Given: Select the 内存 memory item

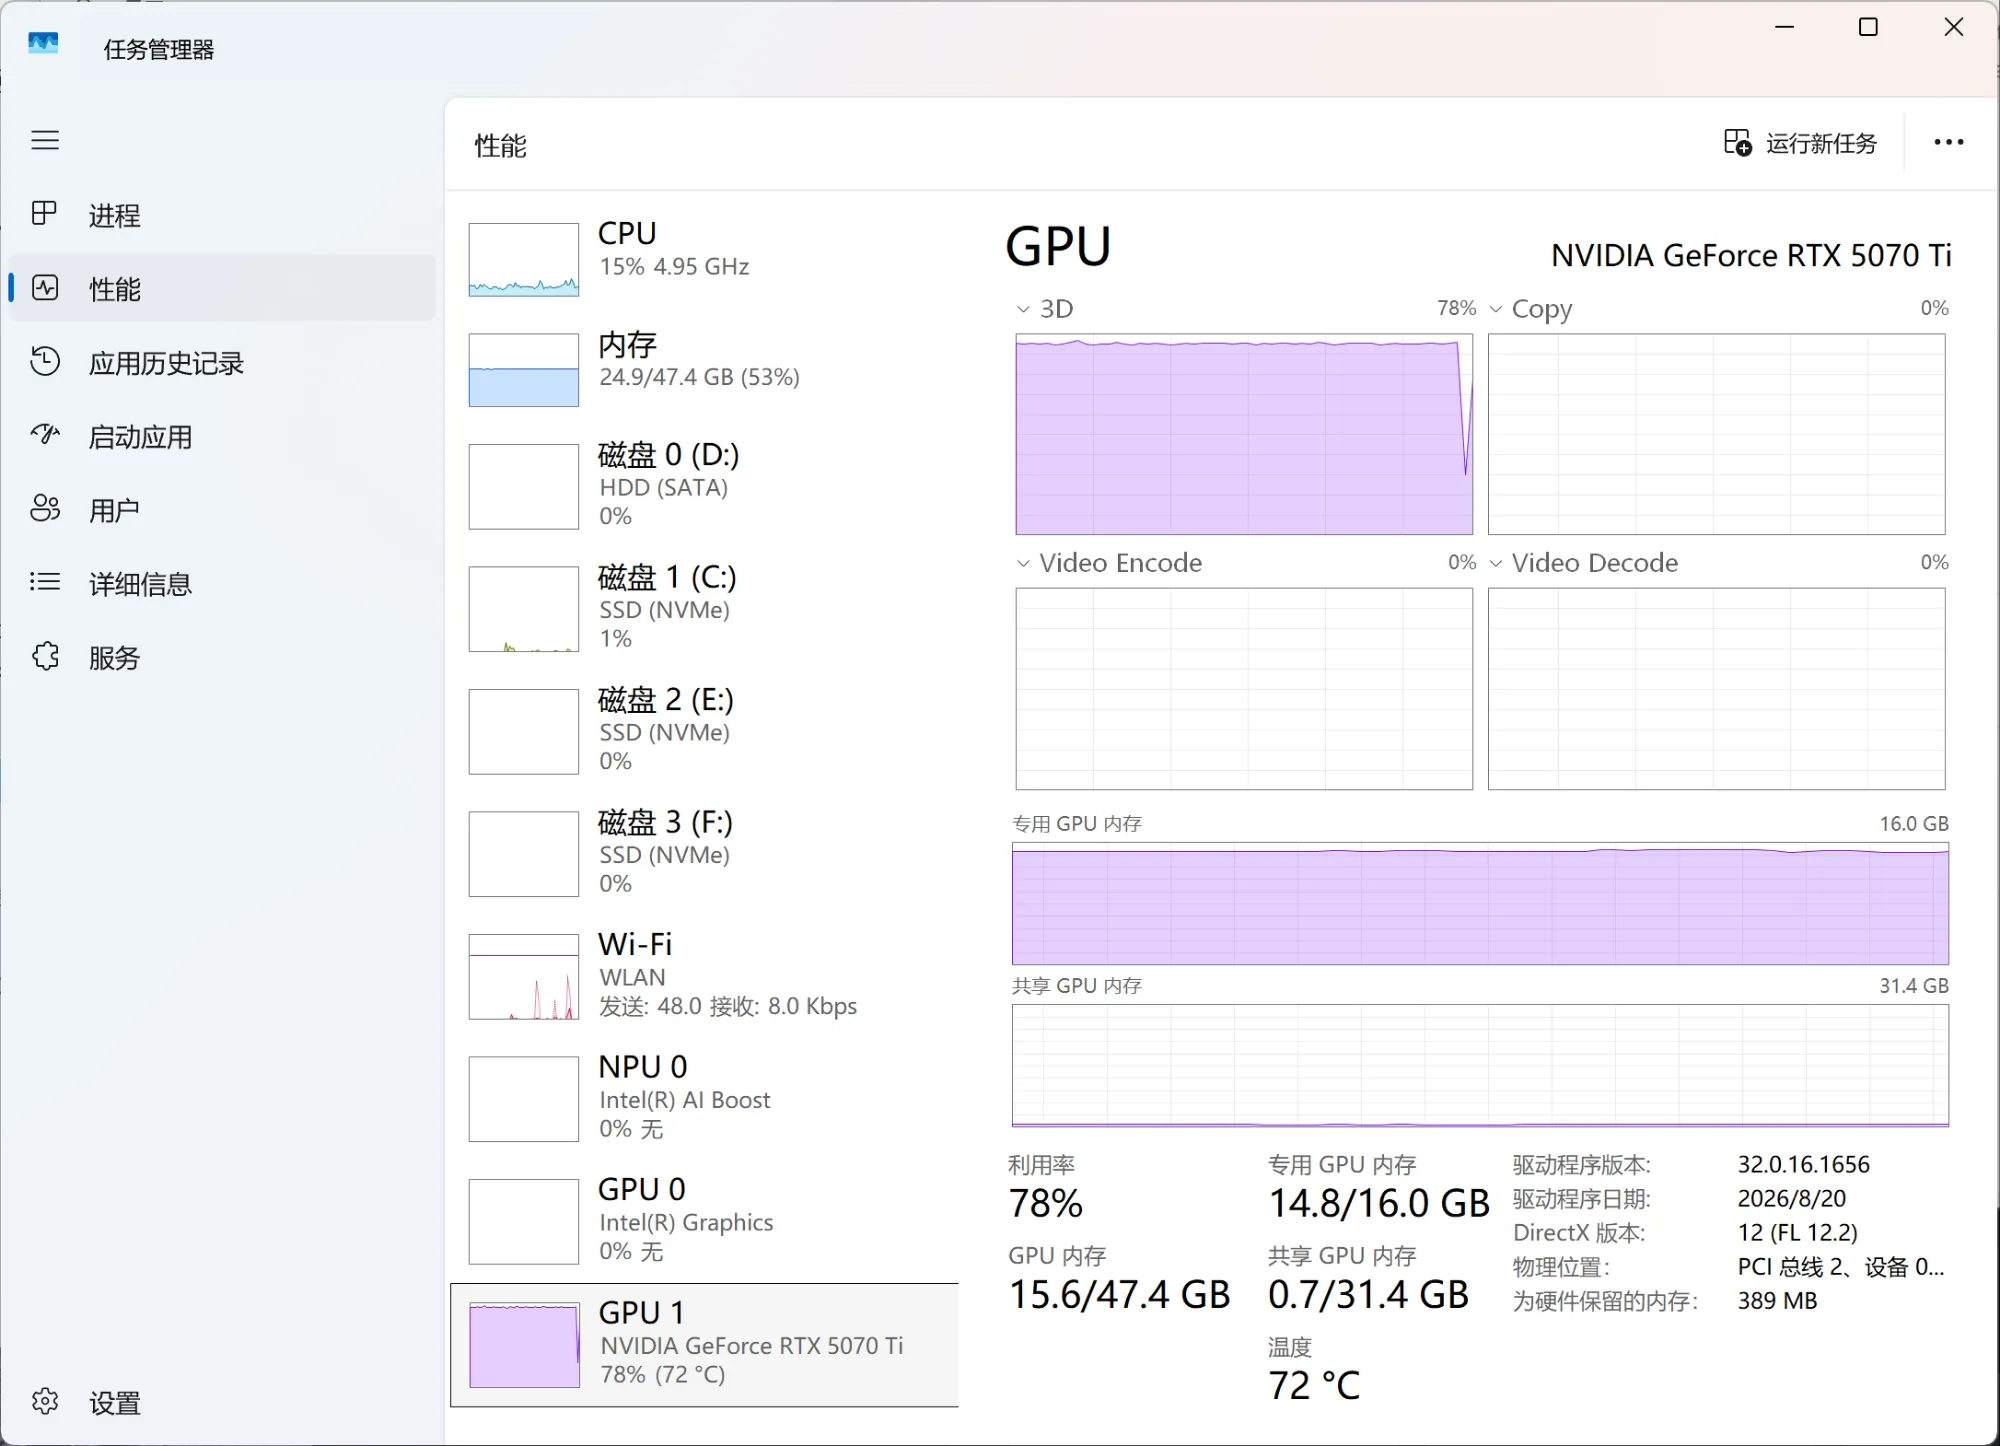Looking at the screenshot, I should tap(704, 368).
